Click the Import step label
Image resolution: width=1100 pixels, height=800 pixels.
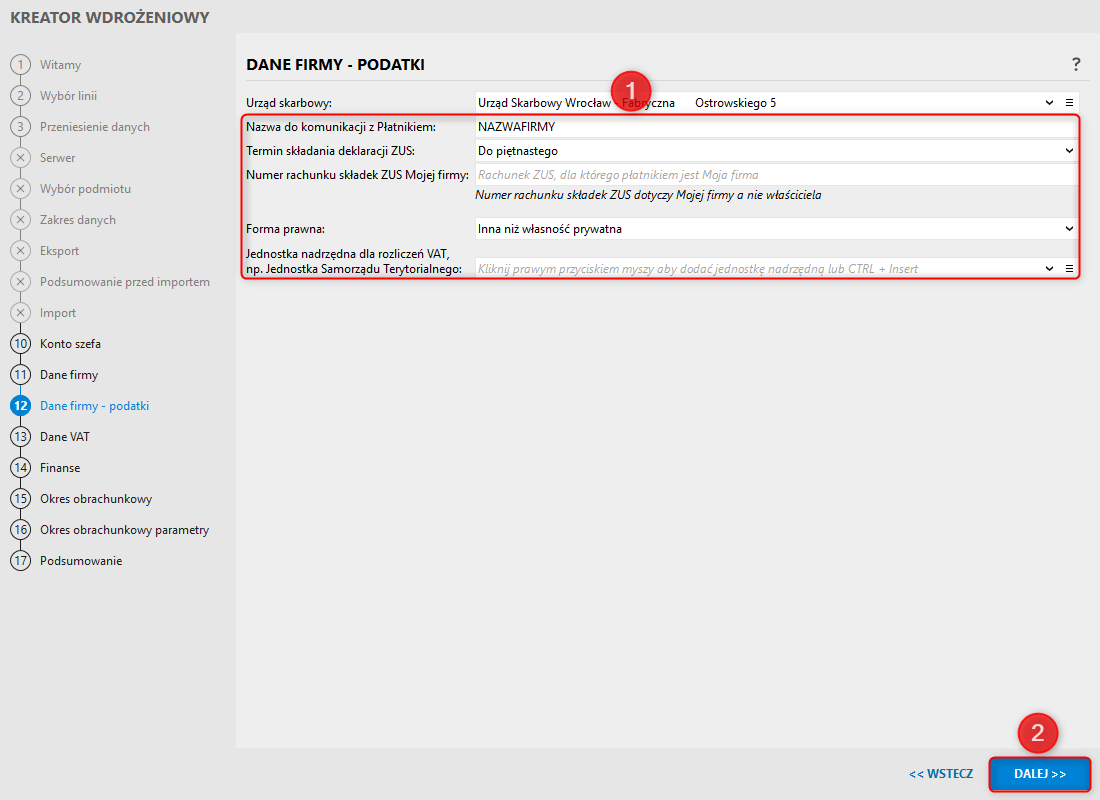coord(58,313)
